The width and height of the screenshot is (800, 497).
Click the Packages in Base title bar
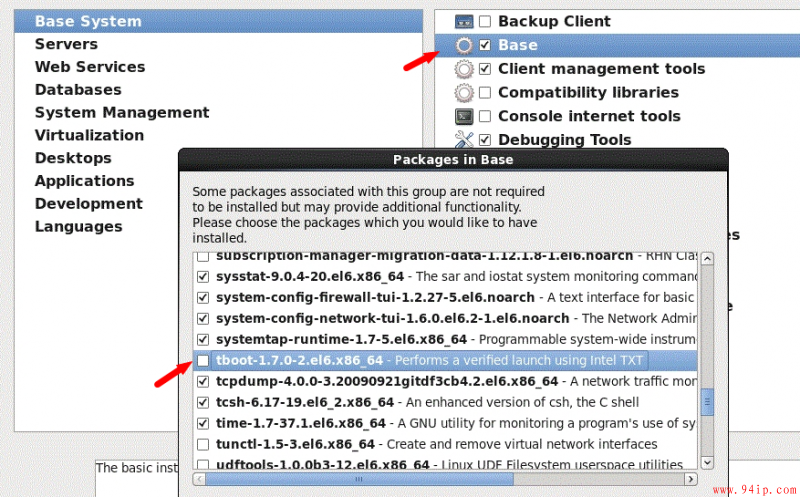(453, 160)
